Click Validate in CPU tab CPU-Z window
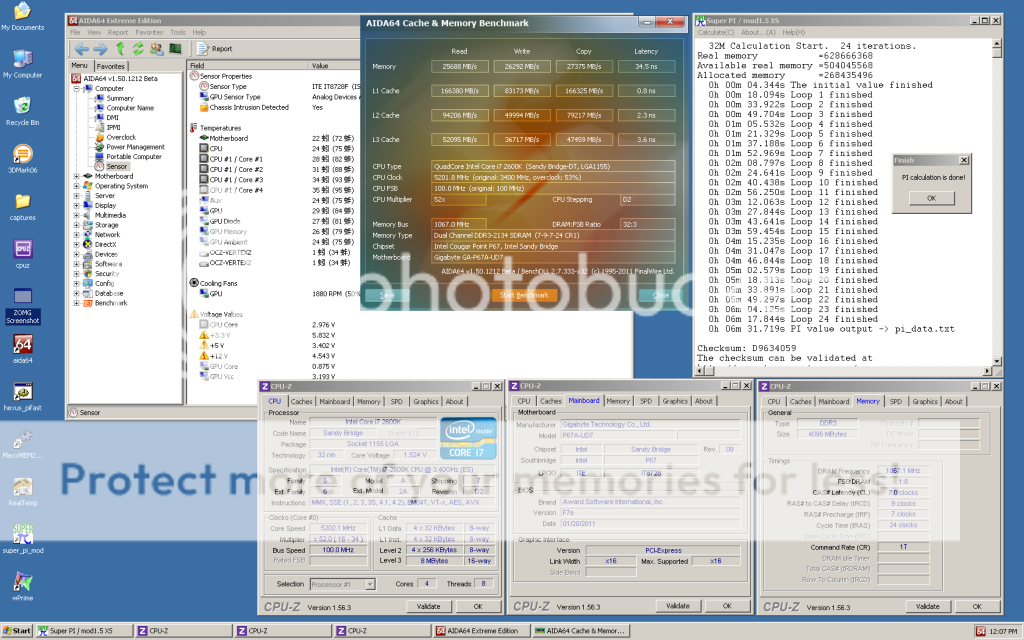This screenshot has height=640, width=1024. [x=428, y=606]
